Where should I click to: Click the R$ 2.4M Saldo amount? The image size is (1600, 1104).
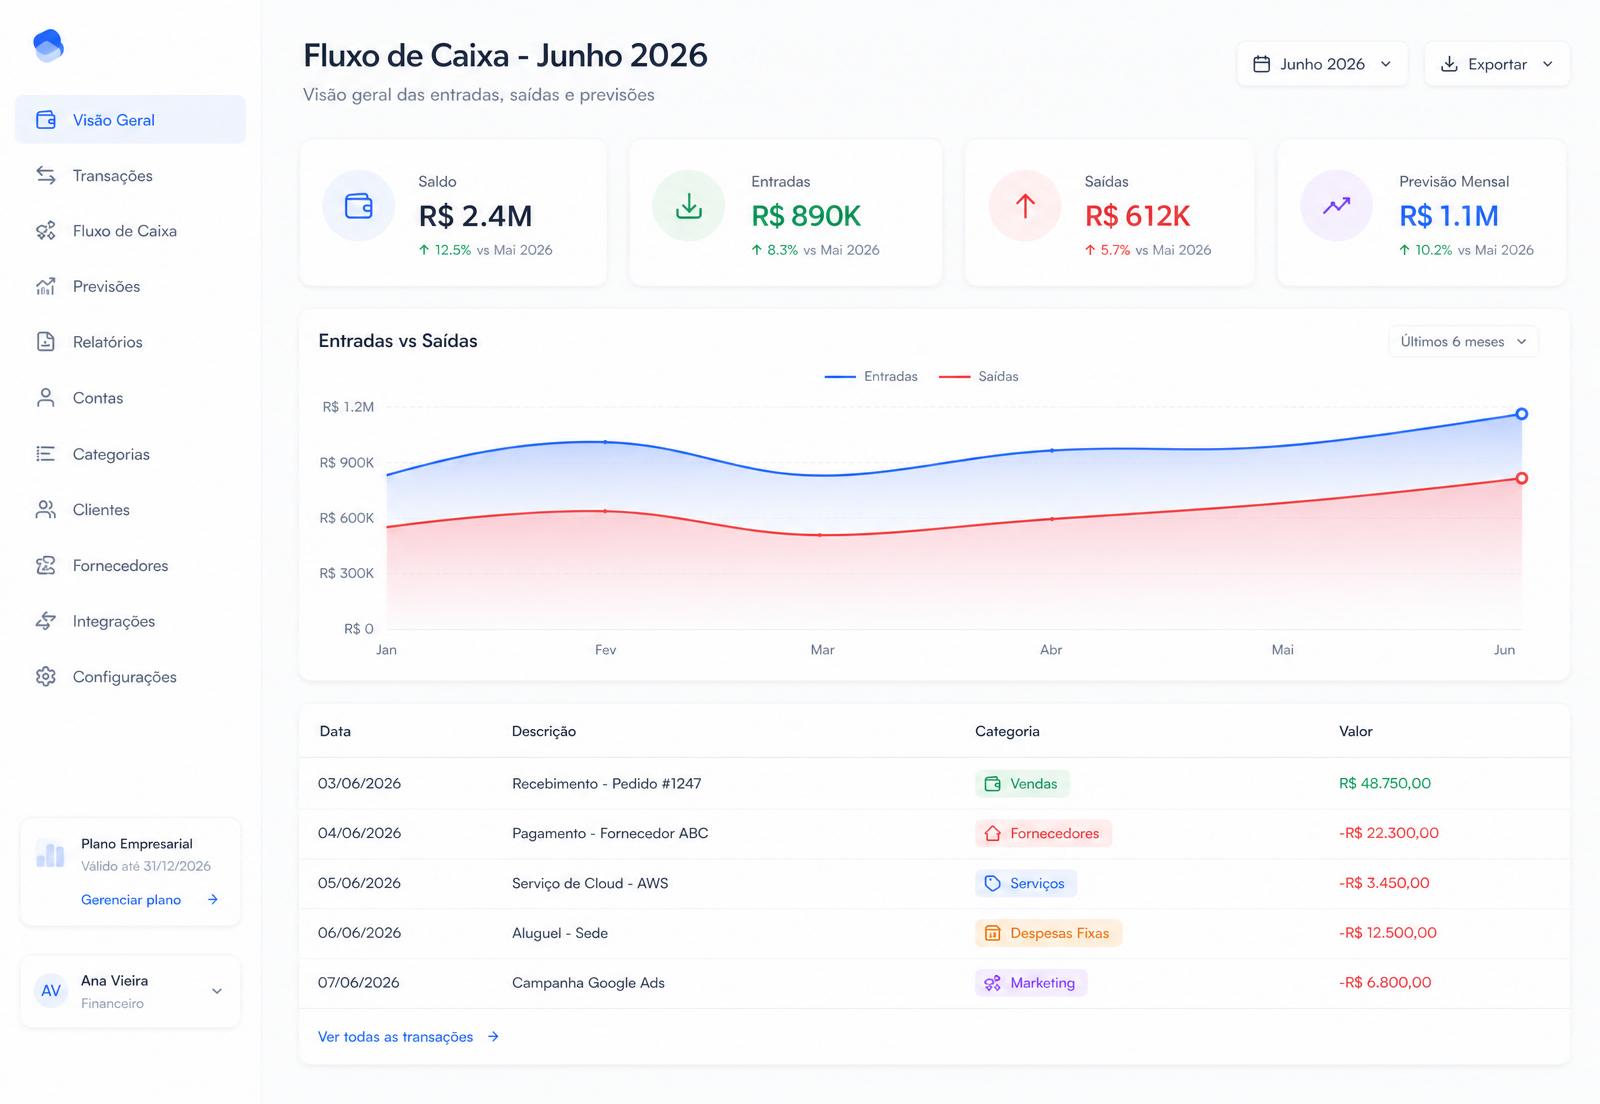475,216
